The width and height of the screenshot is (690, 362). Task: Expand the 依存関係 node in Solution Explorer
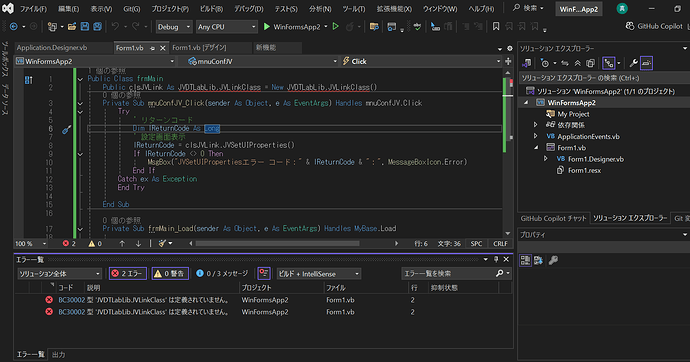point(536,125)
